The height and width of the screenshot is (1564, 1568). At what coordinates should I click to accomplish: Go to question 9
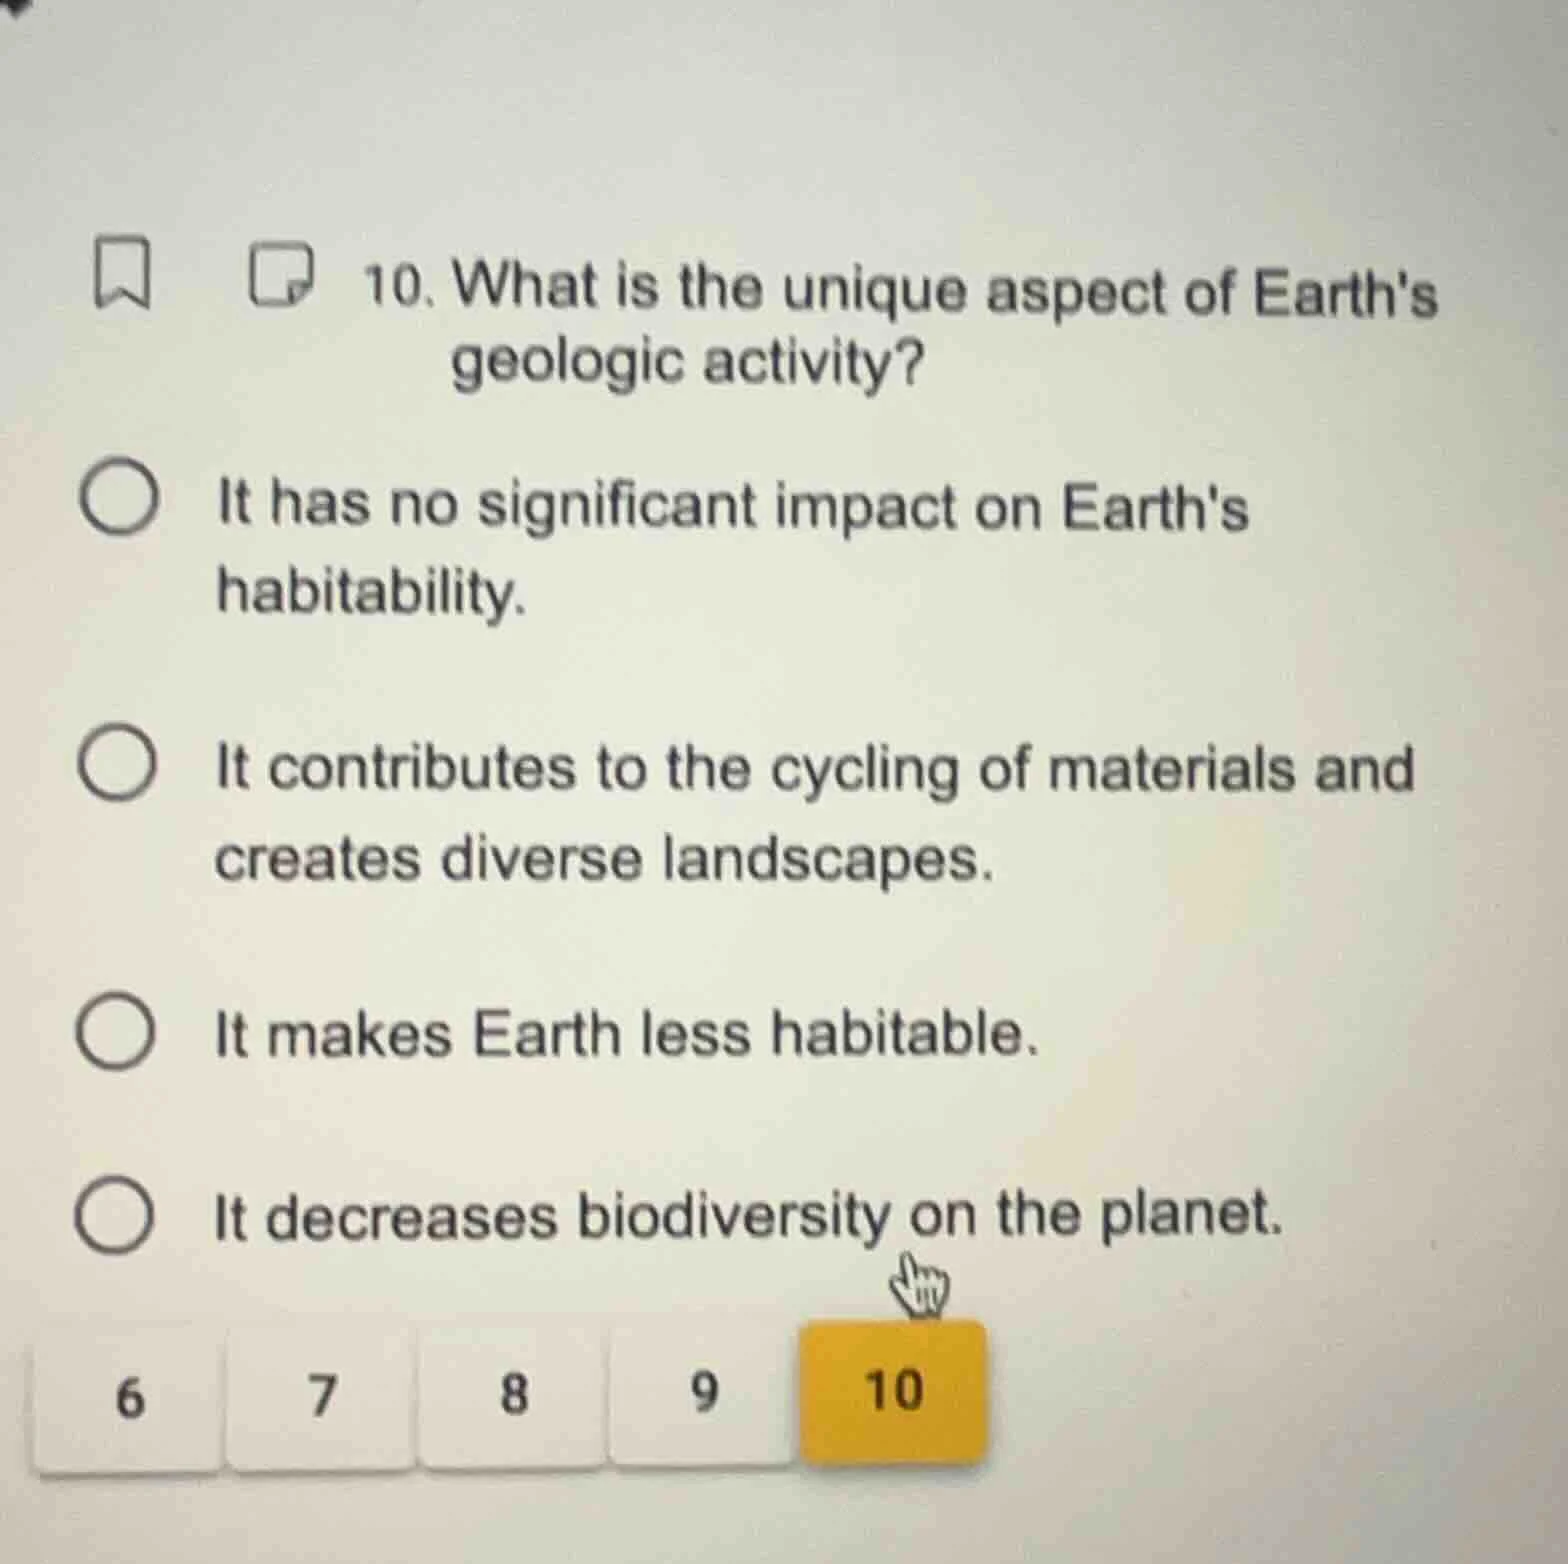[703, 1389]
